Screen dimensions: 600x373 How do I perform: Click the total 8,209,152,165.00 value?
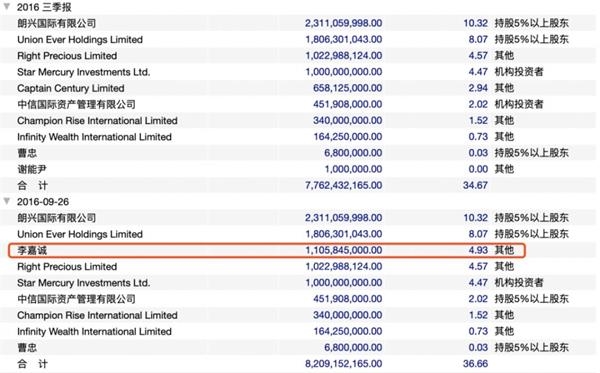click(344, 363)
